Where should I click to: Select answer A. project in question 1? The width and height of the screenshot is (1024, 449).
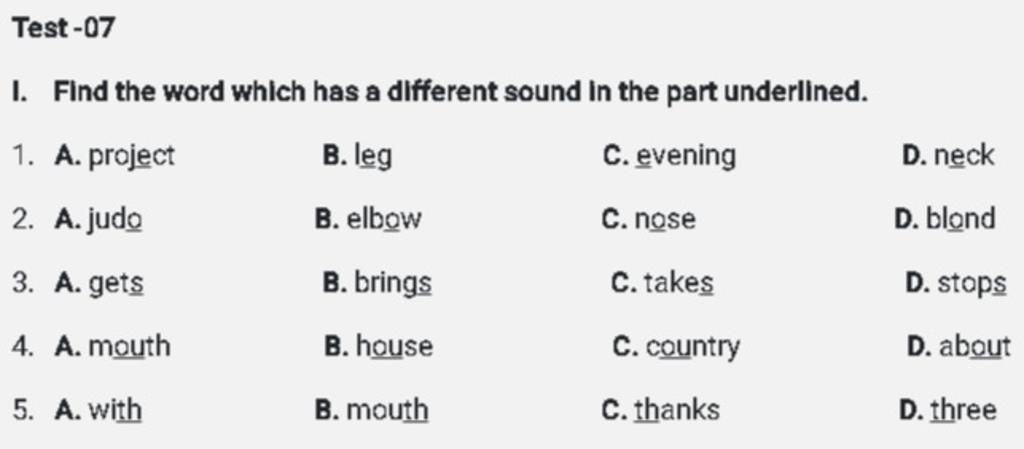[x=115, y=157]
